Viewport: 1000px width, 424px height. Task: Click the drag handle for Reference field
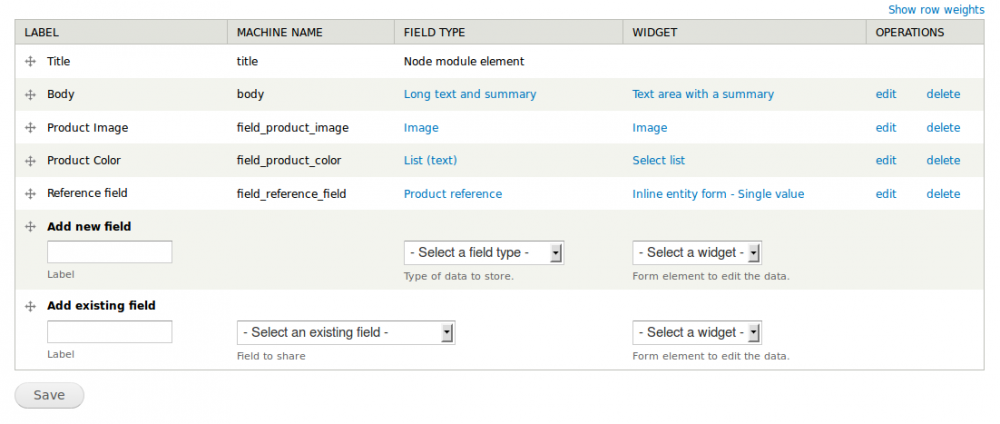(x=30, y=194)
